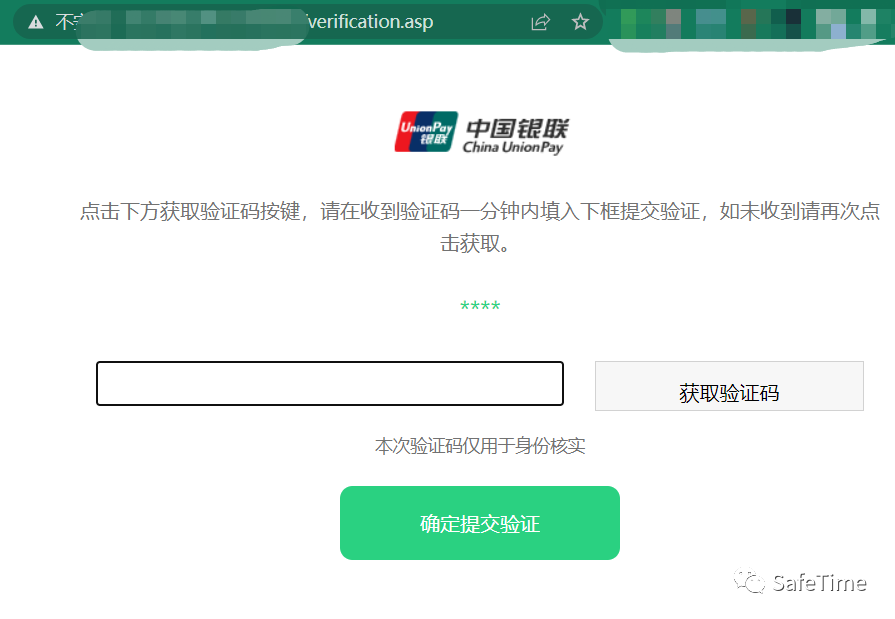The height and width of the screenshot is (619, 895).
Task: Bookmark this page with the star icon
Action: (x=580, y=22)
